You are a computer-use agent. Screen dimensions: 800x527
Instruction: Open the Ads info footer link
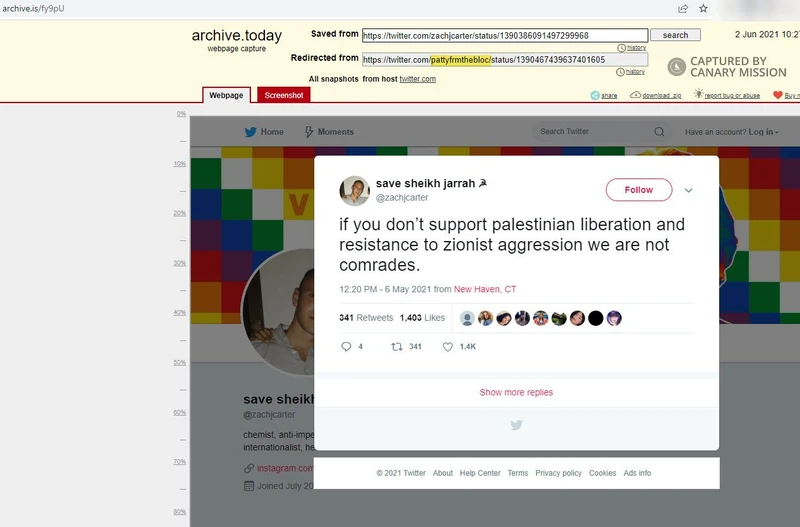637,473
